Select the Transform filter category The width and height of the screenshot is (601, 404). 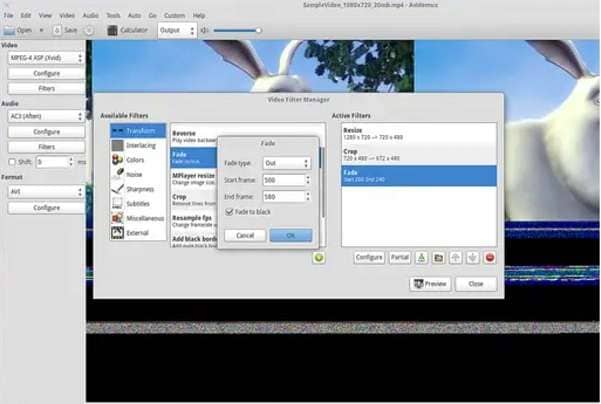point(138,131)
